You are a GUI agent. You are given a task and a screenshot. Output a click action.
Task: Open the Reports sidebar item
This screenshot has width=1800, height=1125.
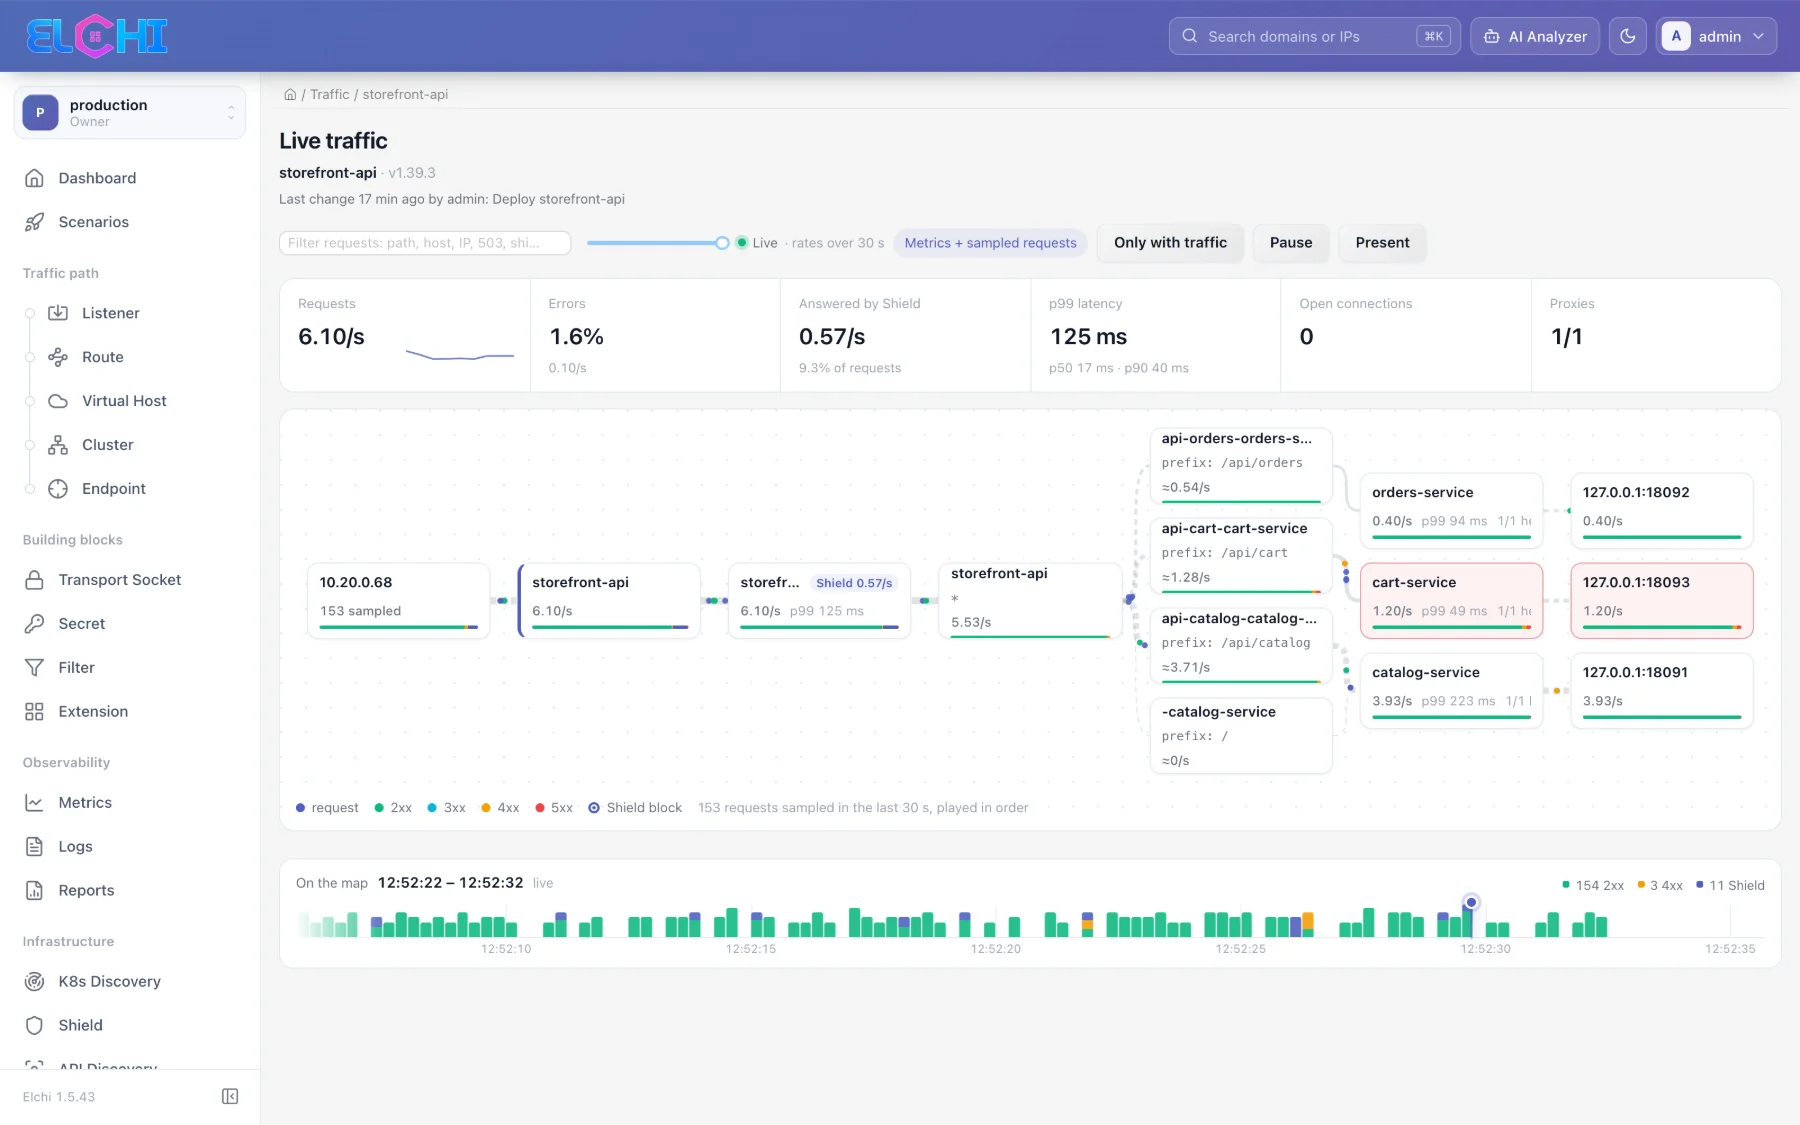130,891
